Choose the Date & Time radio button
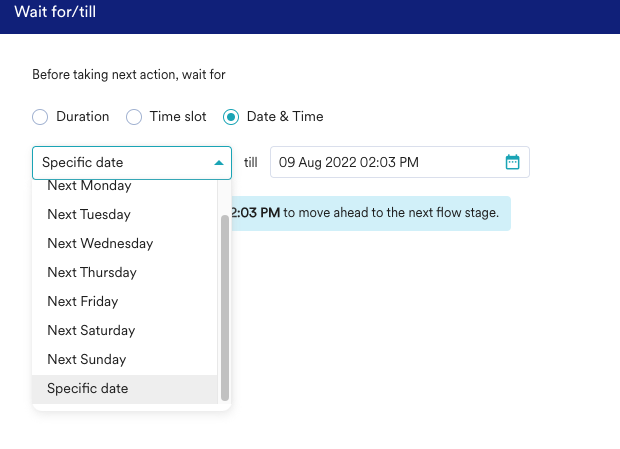The image size is (620, 449). point(231,117)
